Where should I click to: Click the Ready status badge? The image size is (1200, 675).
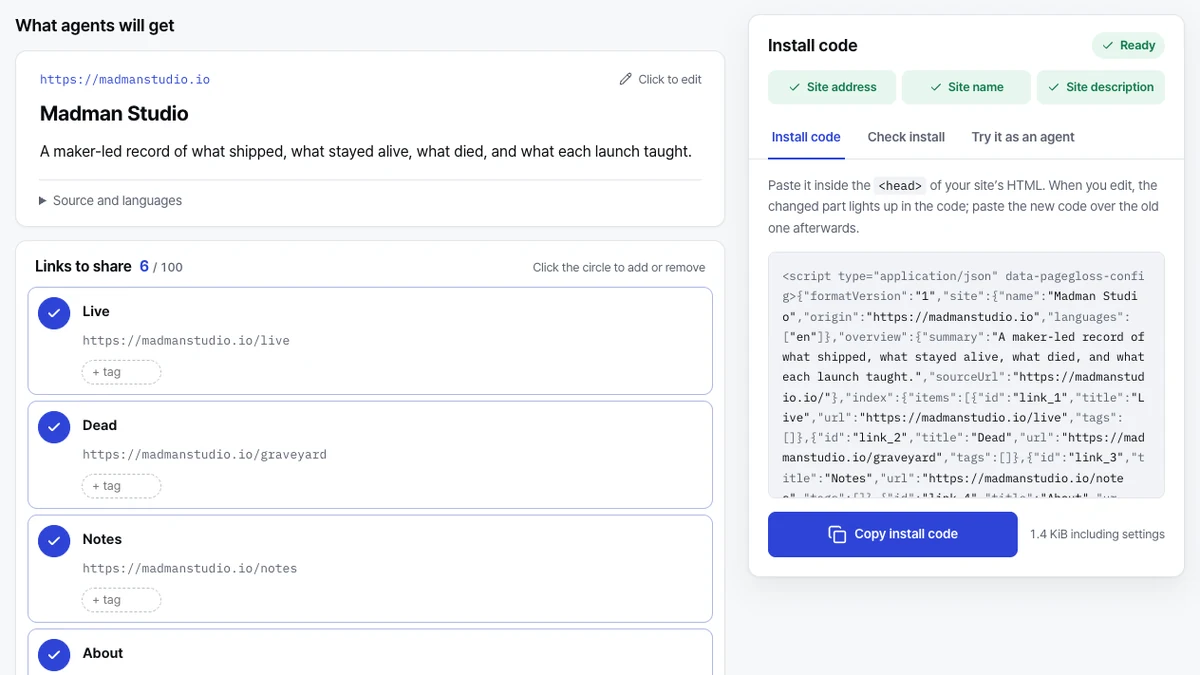coord(1128,45)
